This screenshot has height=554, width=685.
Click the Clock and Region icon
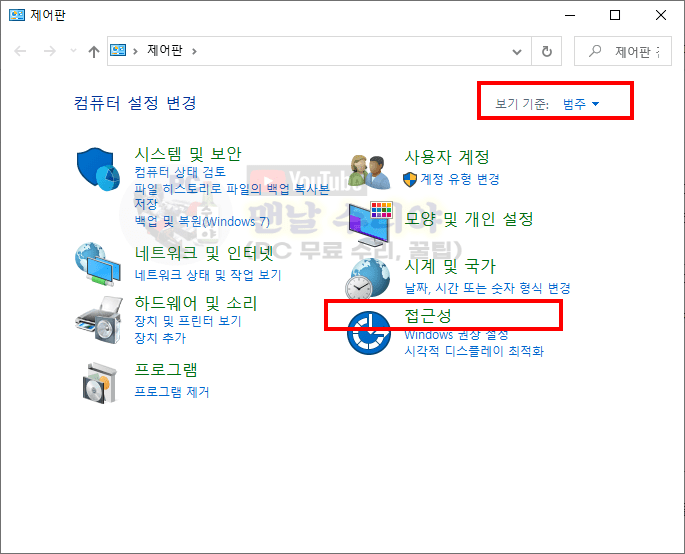pos(368,279)
